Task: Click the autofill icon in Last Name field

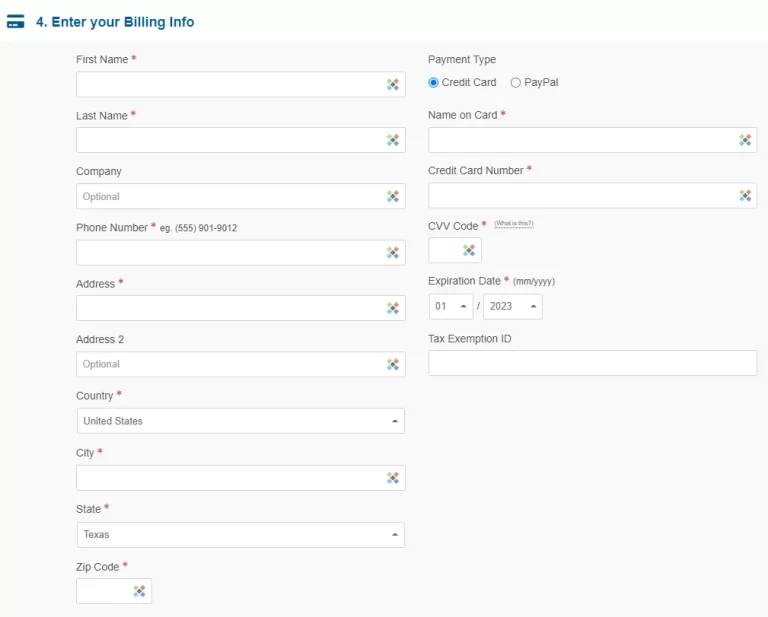Action: (x=393, y=141)
